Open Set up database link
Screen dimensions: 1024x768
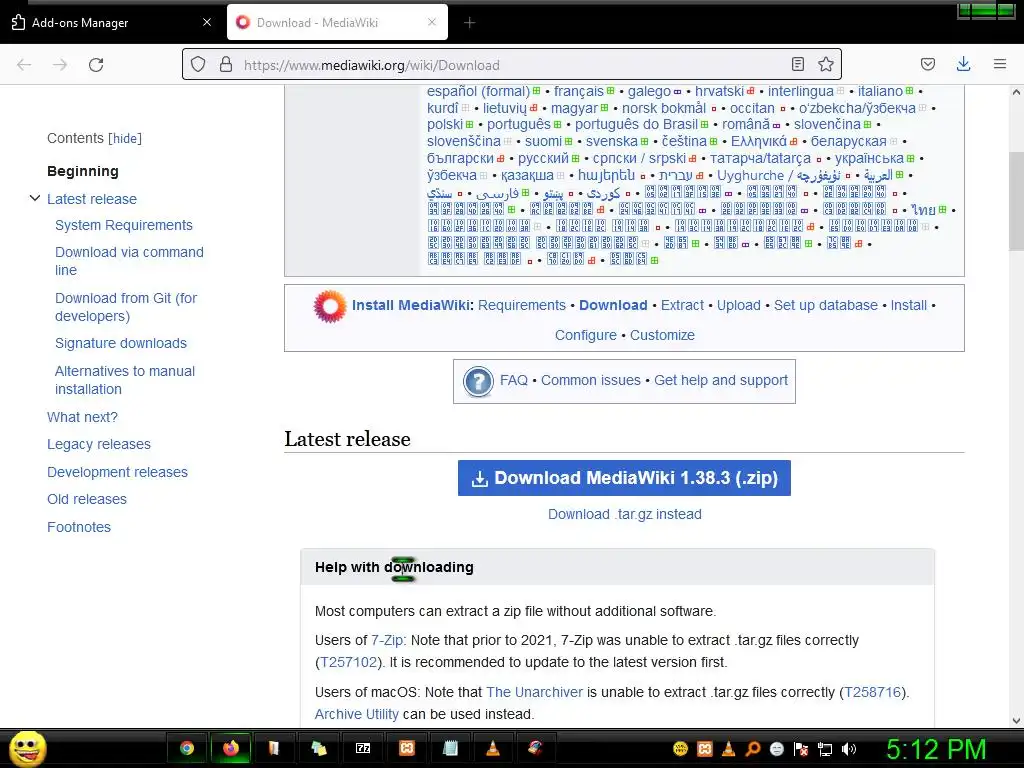click(x=825, y=306)
